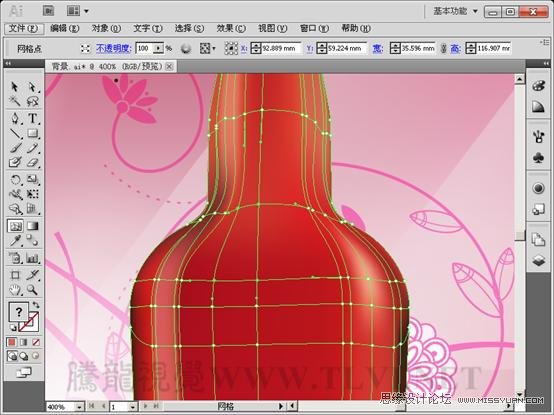The image size is (554, 415).
Task: Open zoom level 400% dropdown
Action: tap(79, 407)
